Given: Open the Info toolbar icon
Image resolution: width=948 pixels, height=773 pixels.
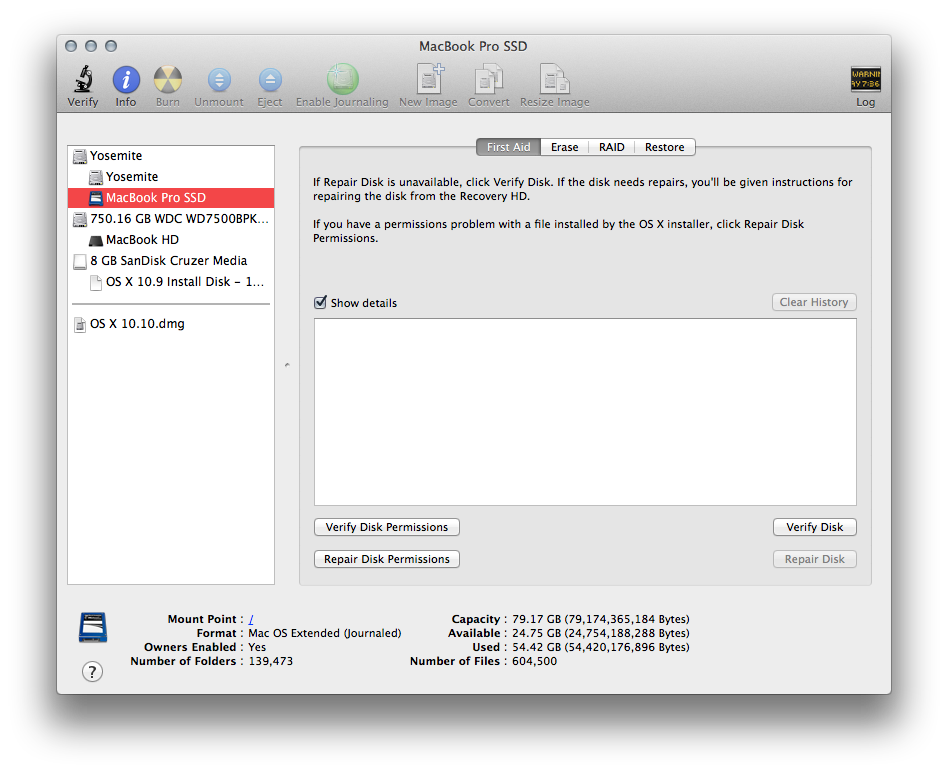Looking at the screenshot, I should (126, 80).
